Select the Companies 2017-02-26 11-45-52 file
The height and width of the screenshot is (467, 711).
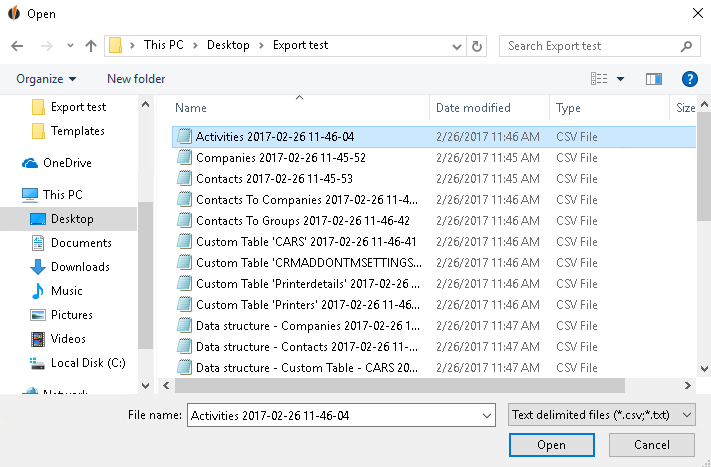point(434,158)
